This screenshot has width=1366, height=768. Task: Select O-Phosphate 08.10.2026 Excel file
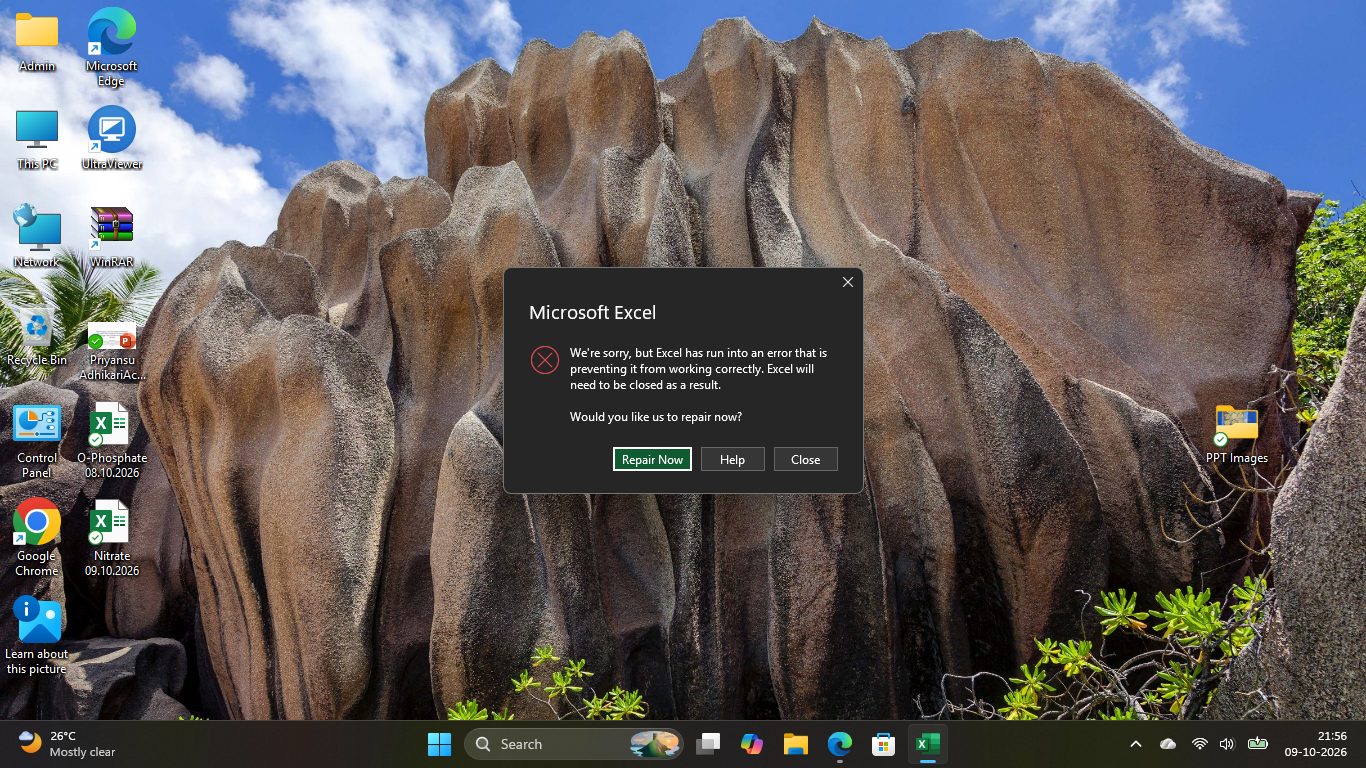(x=111, y=441)
